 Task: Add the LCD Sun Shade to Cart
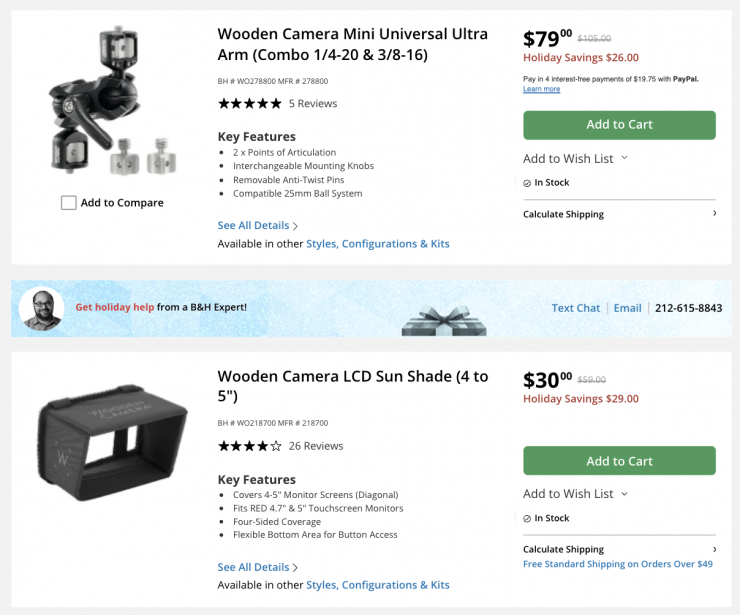tap(619, 461)
